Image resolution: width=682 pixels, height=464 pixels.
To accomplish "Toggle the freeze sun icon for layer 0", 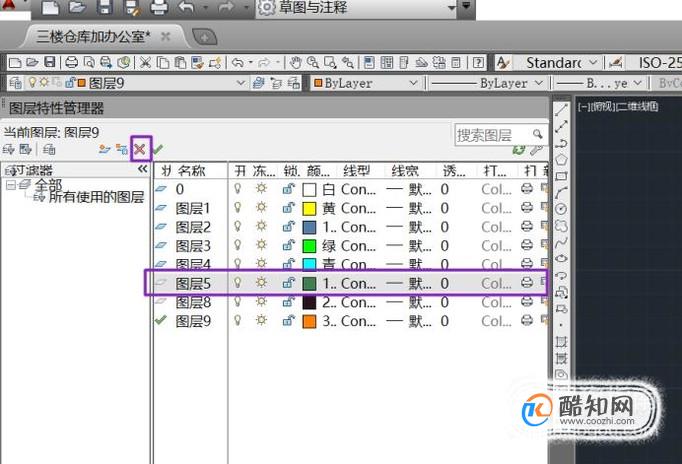I will 261,189.
